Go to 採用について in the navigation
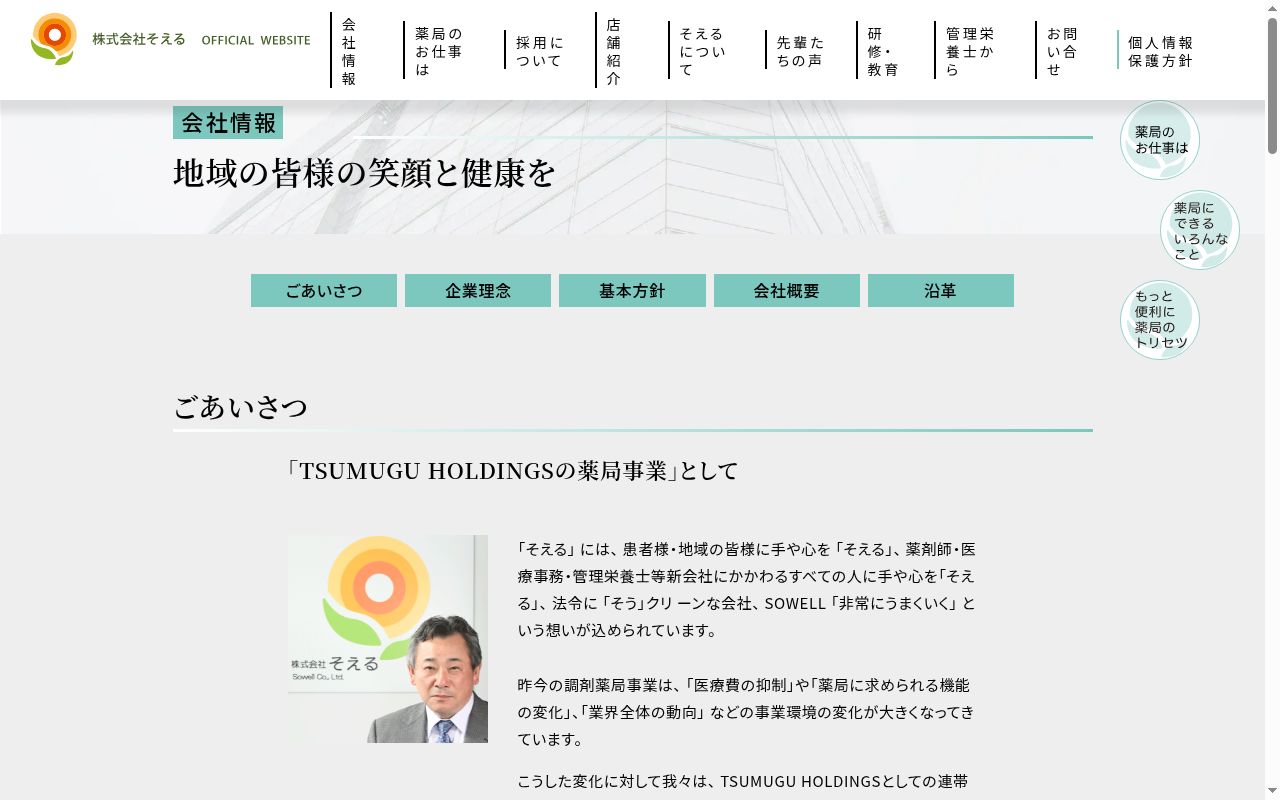Viewport: 1280px width, 800px height. (540, 50)
